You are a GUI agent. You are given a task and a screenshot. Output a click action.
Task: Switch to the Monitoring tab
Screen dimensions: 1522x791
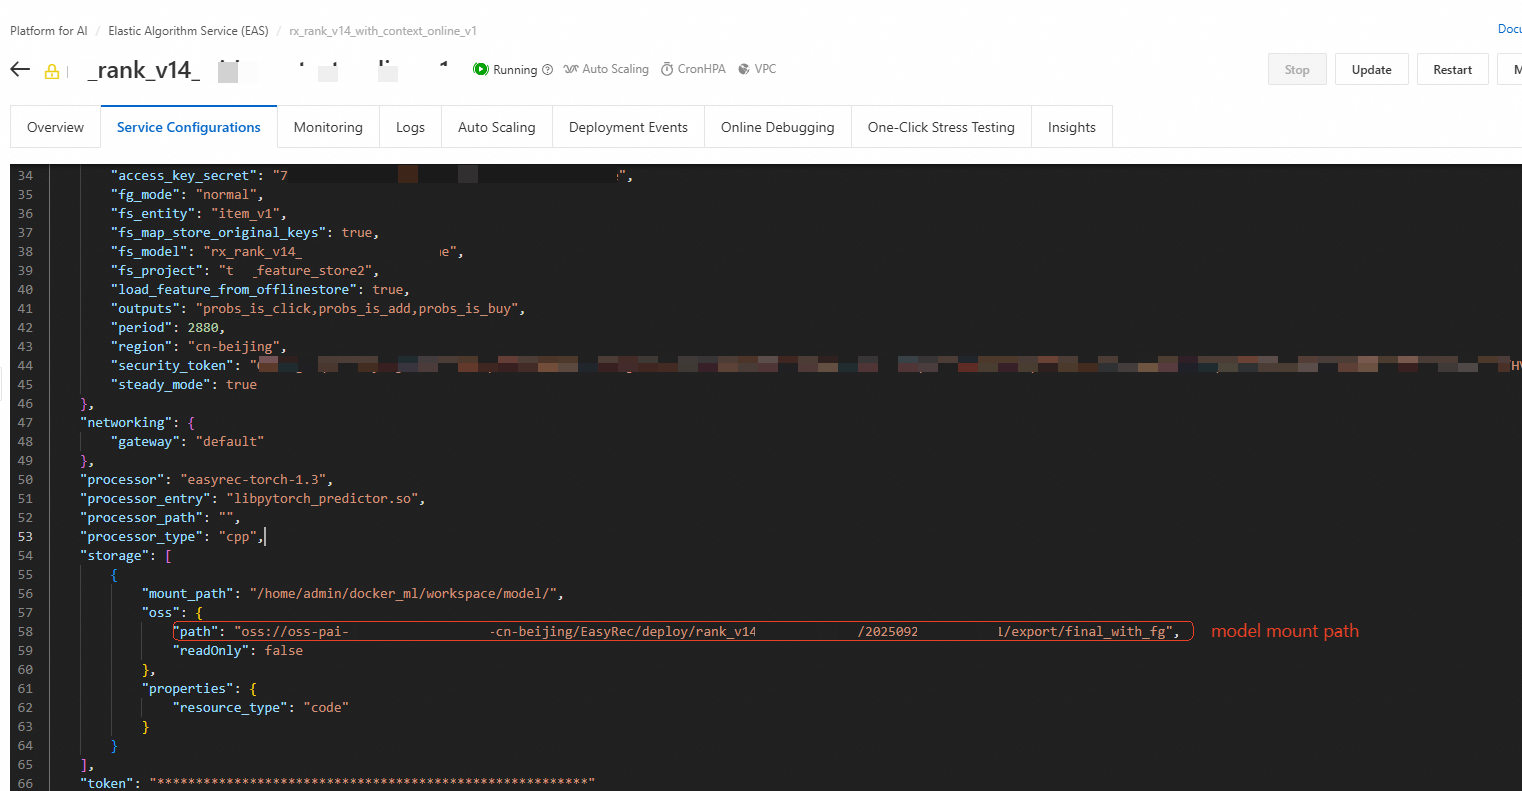(328, 127)
